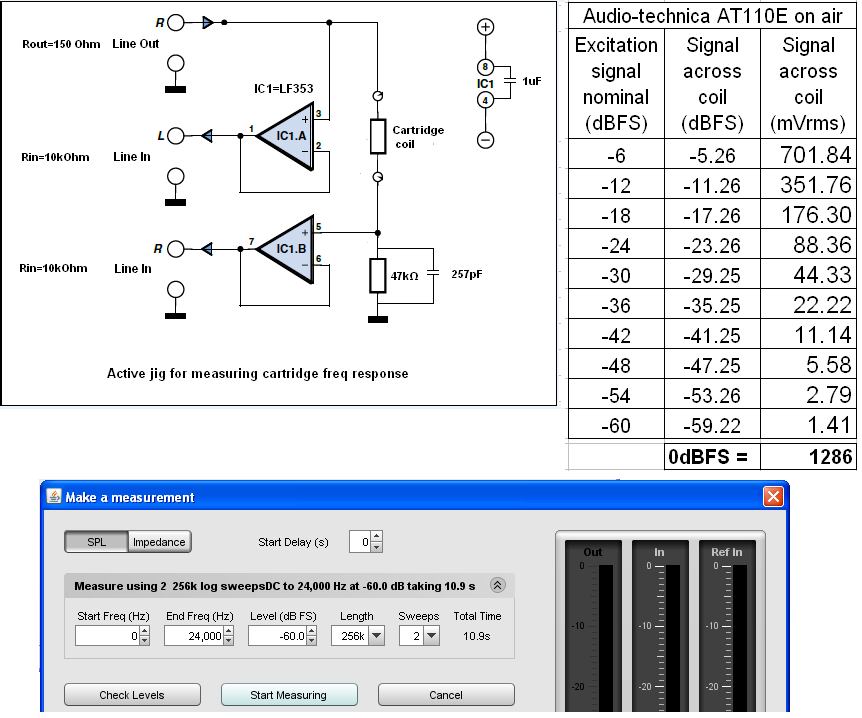Click table title 'Audio-technica AT110E on air'
Image resolution: width=862 pixels, height=718 pixels.
click(x=712, y=16)
